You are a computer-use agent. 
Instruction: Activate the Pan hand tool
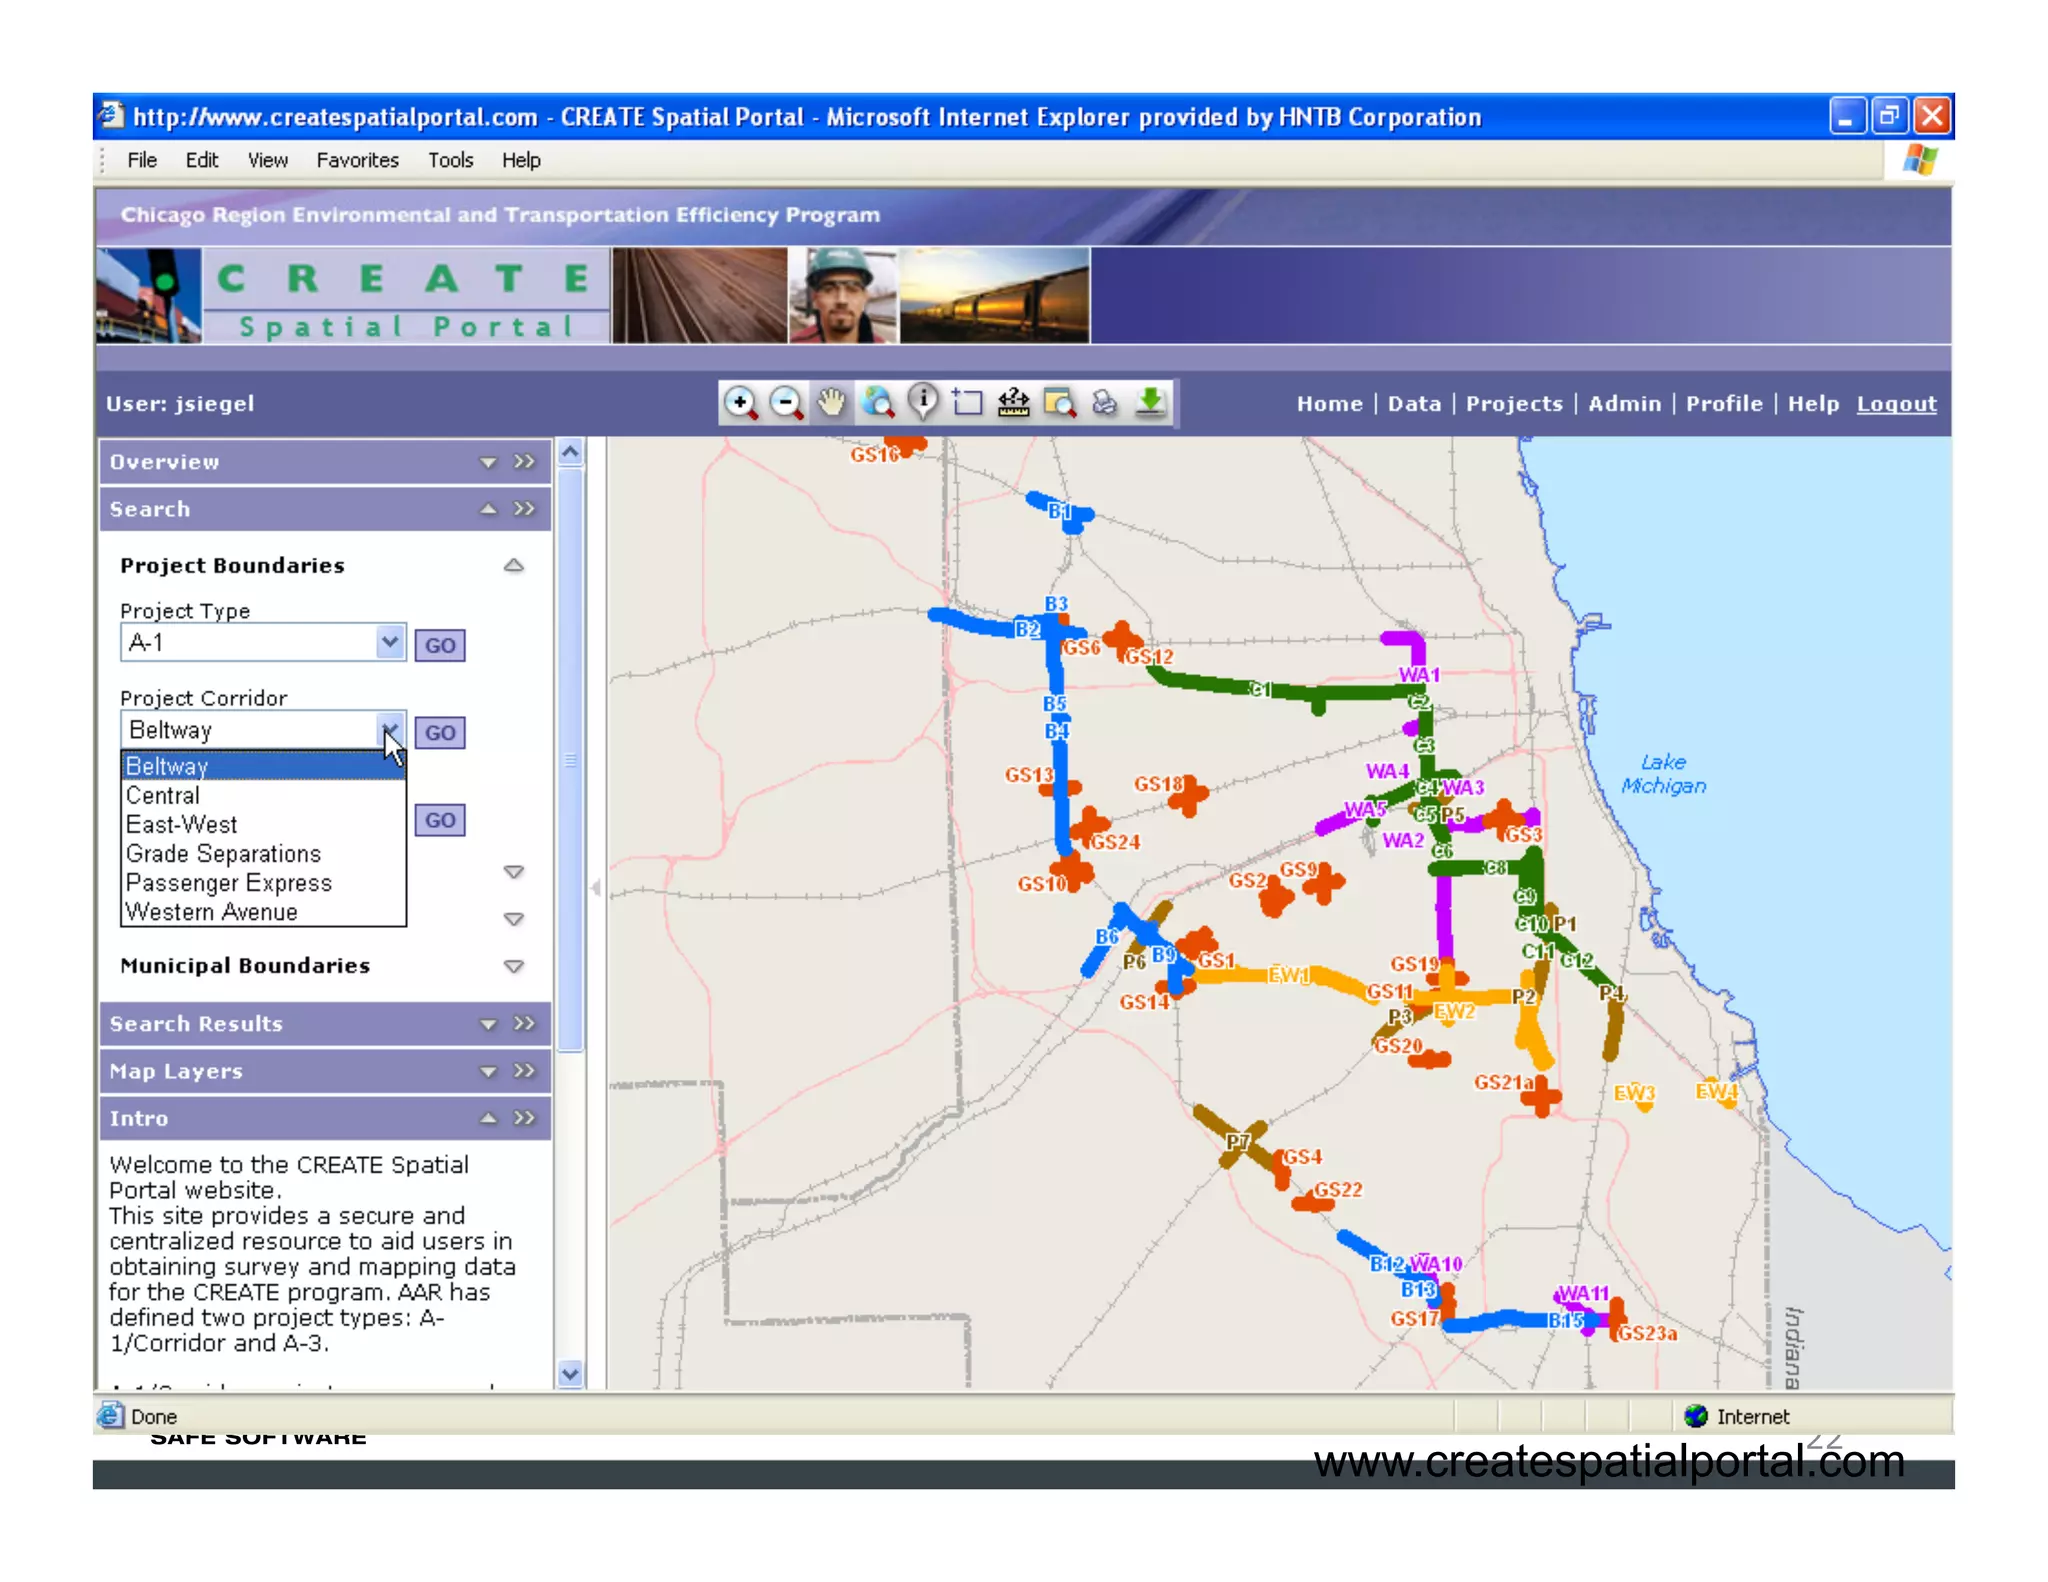(831, 403)
